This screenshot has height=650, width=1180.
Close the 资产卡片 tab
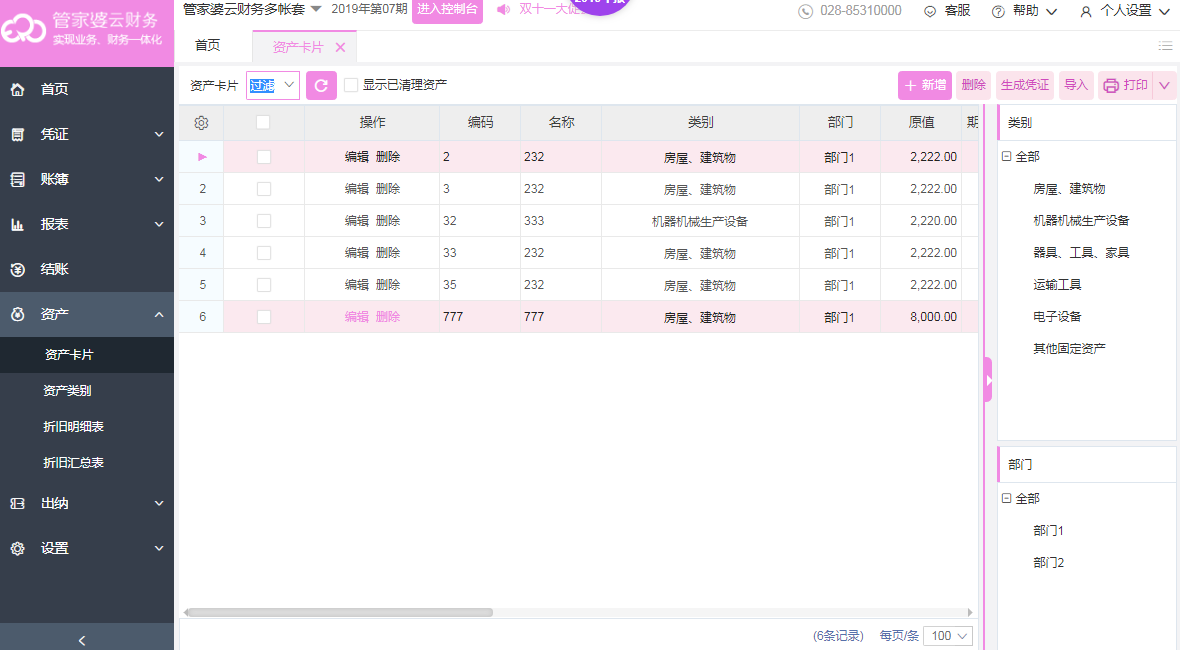point(340,47)
